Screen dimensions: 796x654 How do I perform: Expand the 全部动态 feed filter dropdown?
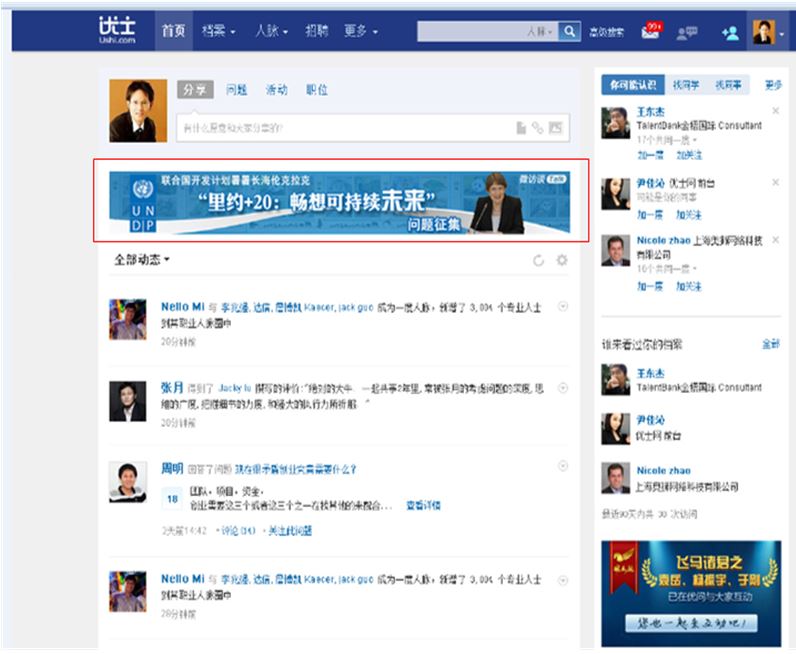pyautogui.click(x=141, y=260)
